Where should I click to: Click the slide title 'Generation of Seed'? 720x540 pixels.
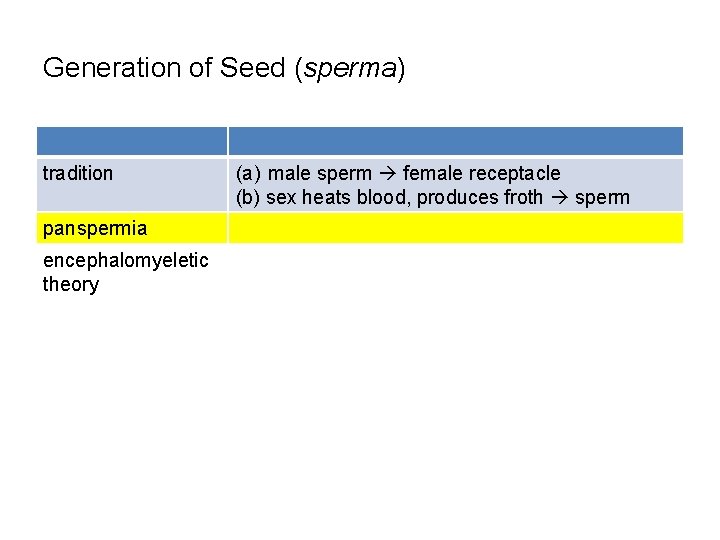tap(223, 68)
